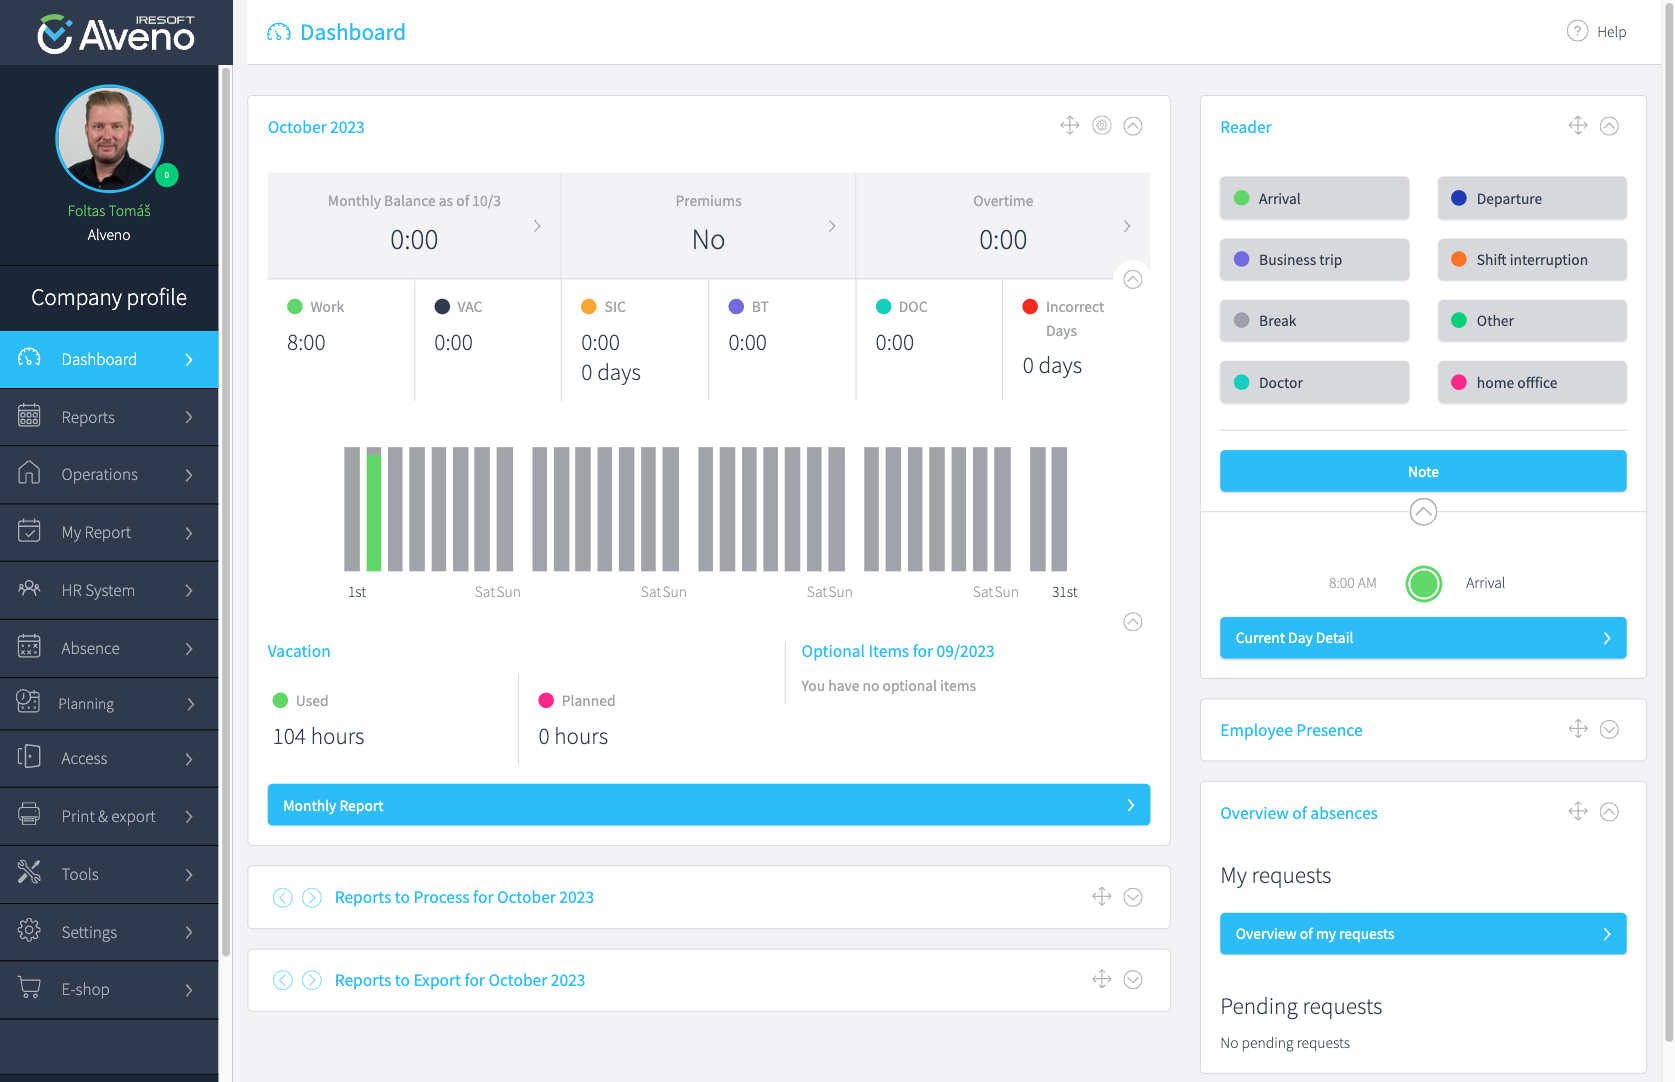This screenshot has height=1082, width=1675.
Task: Expand the Employee Presence widget
Action: [1609, 729]
